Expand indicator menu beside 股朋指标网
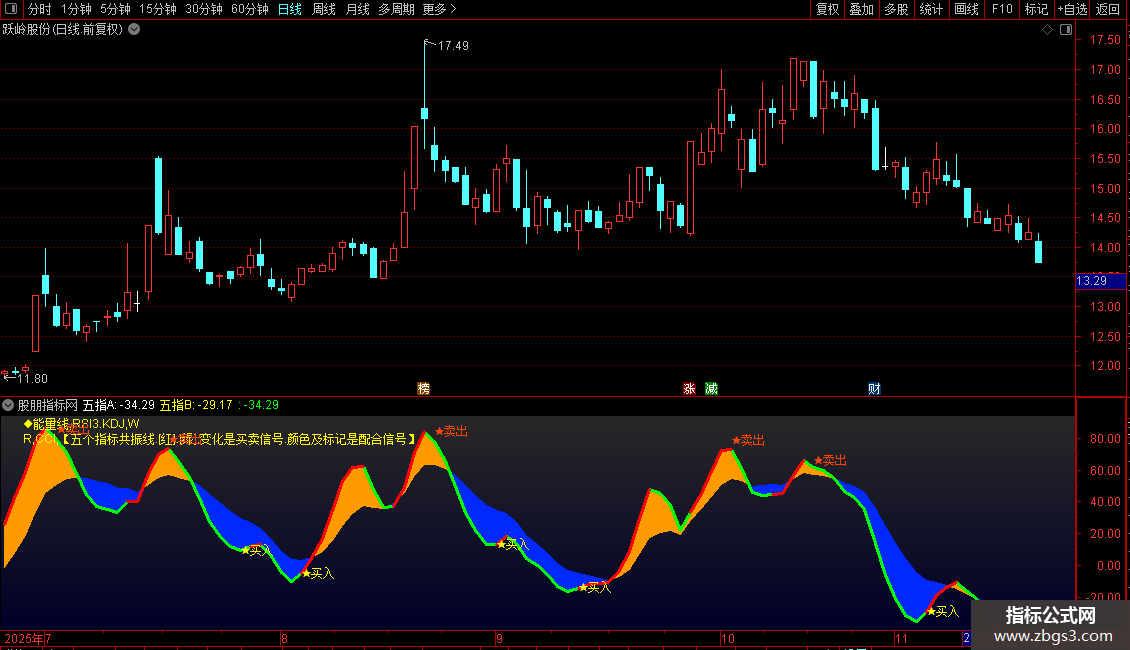1130x650 pixels. (8, 405)
